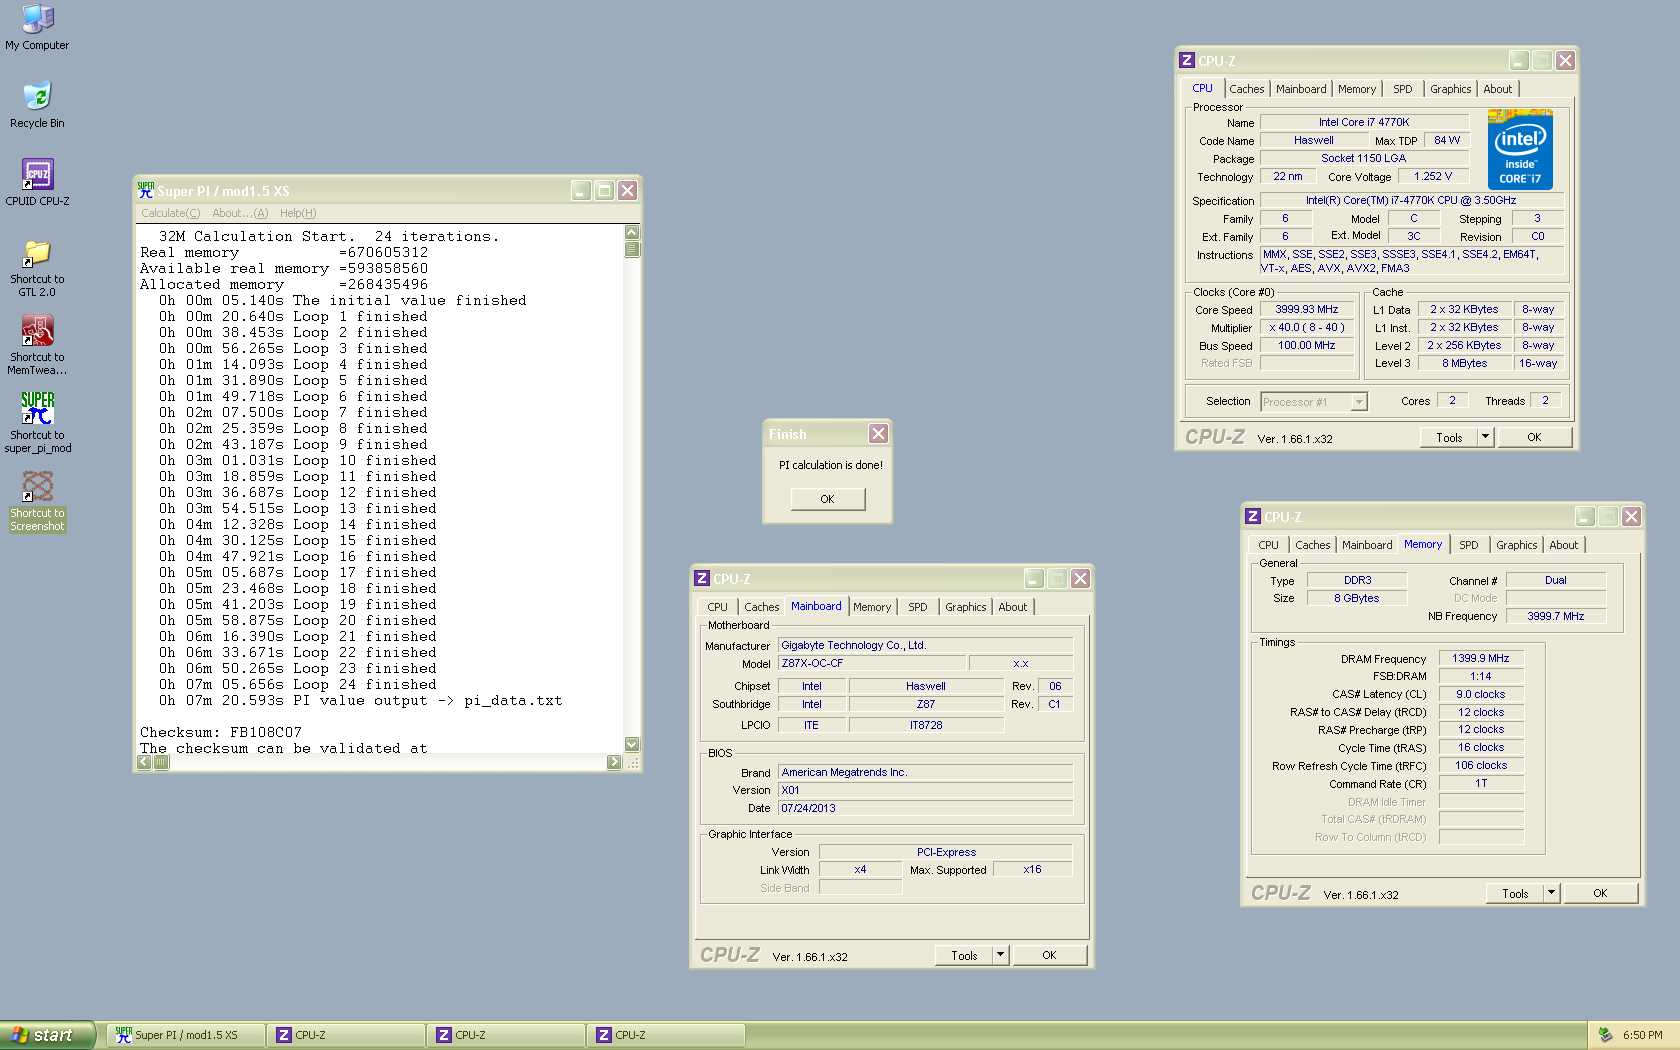Switch to SPD tab in top CPU-Z window
This screenshot has width=1680, height=1050.
pyautogui.click(x=1403, y=89)
